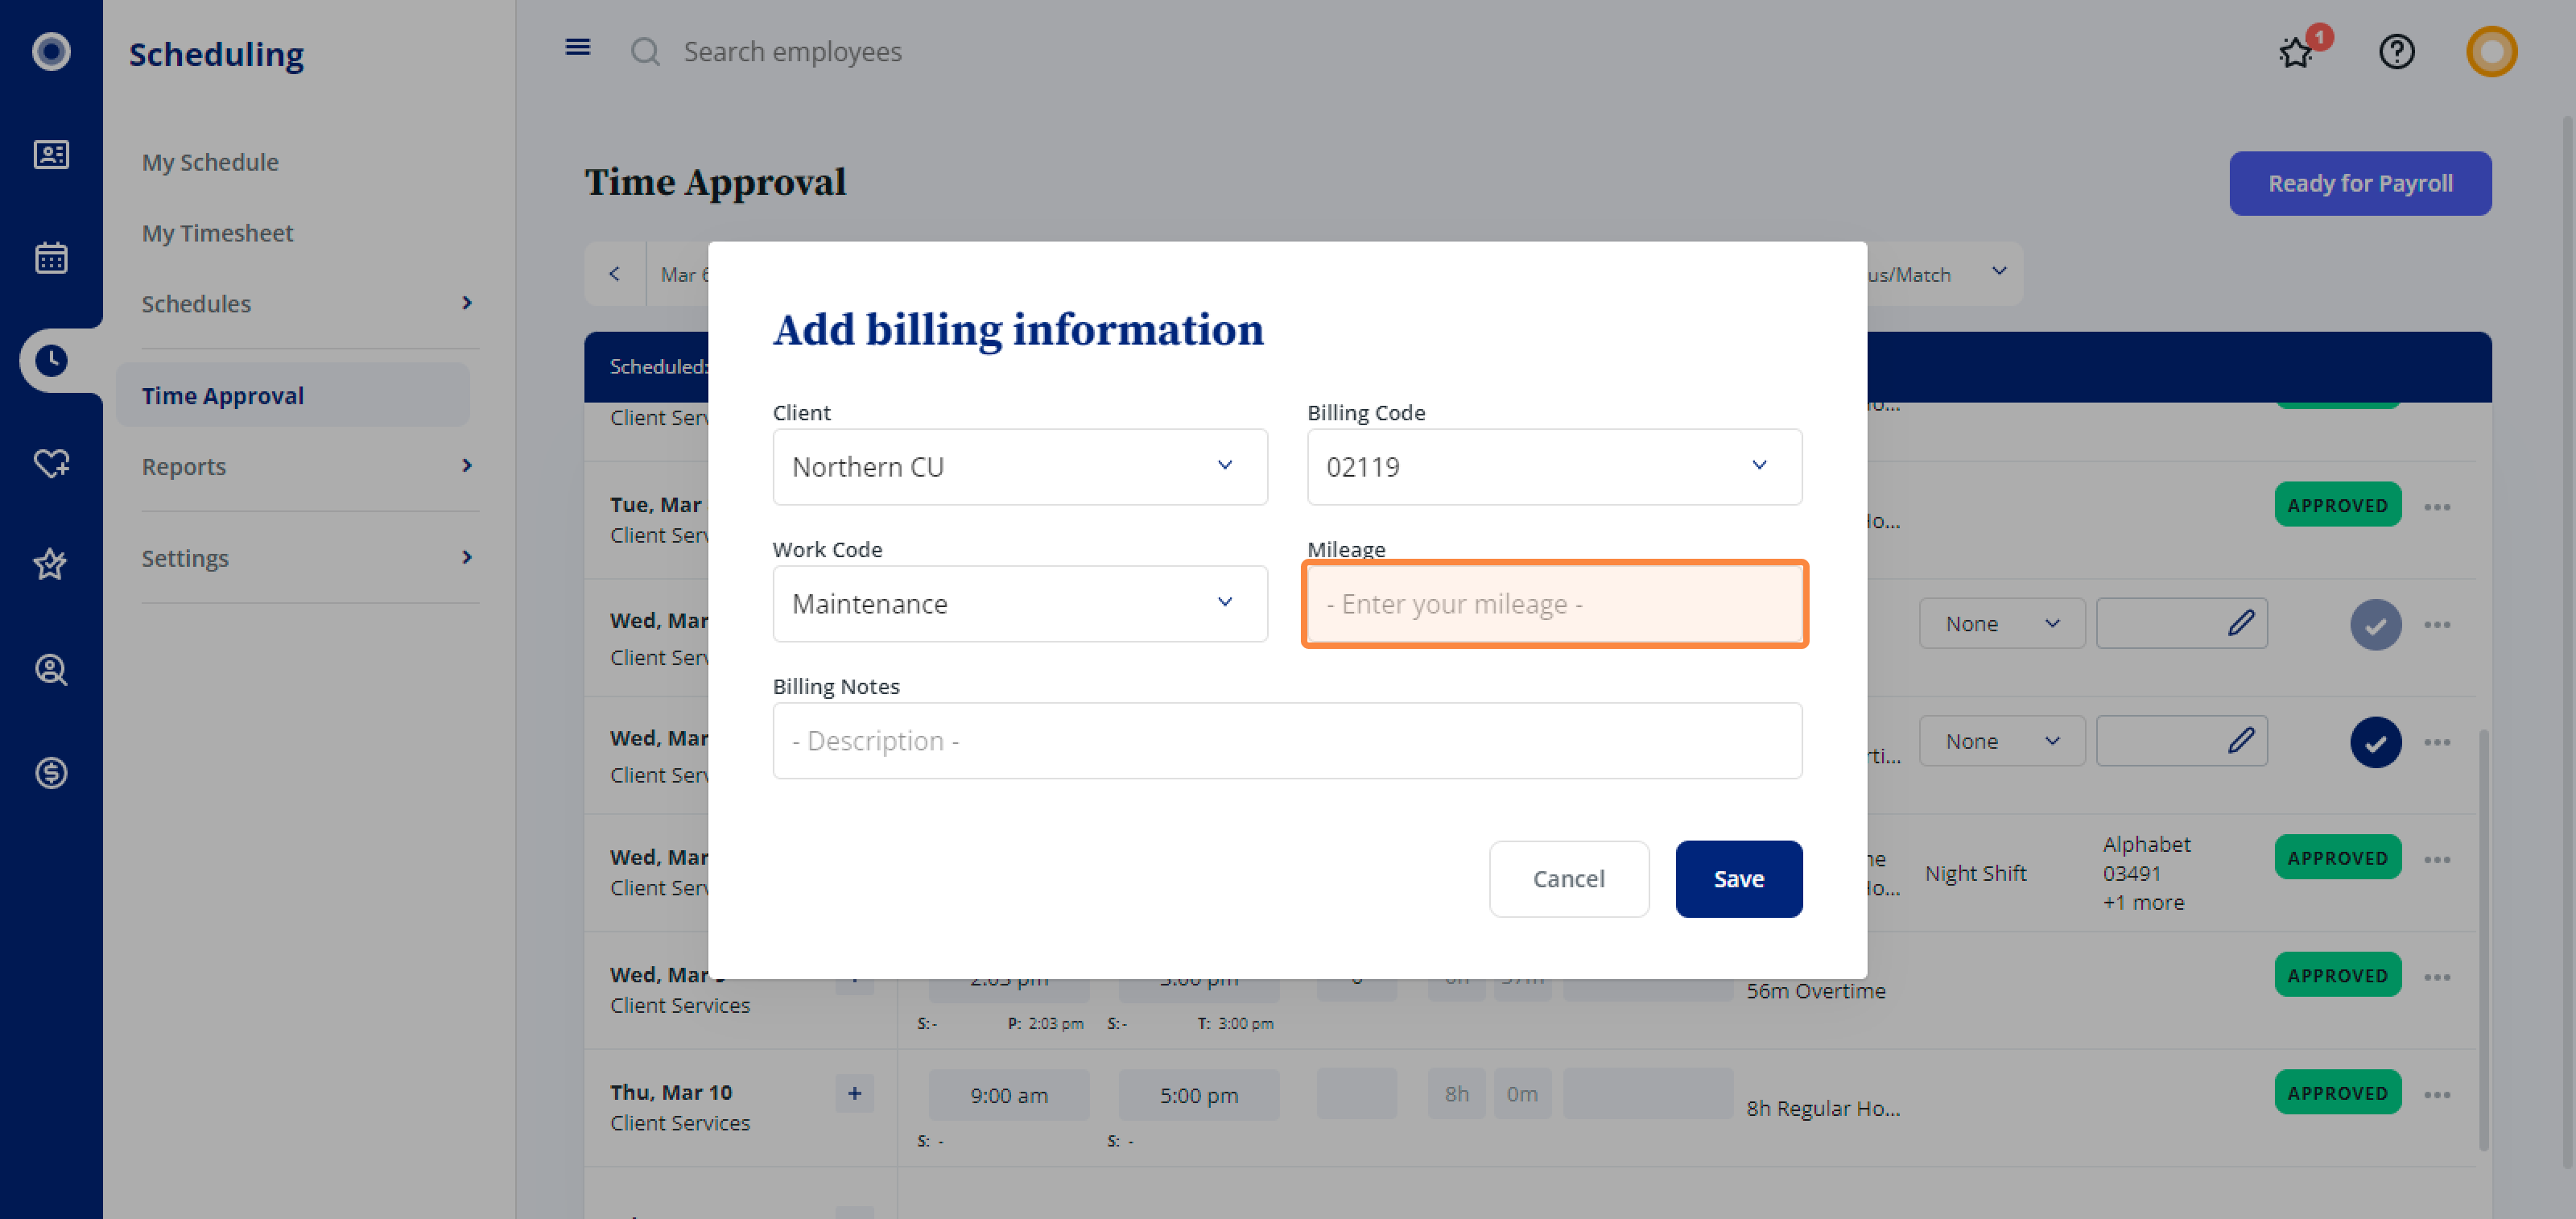This screenshot has height=1219, width=2576.
Task: Open more options for Night Shift row
Action: click(2437, 859)
